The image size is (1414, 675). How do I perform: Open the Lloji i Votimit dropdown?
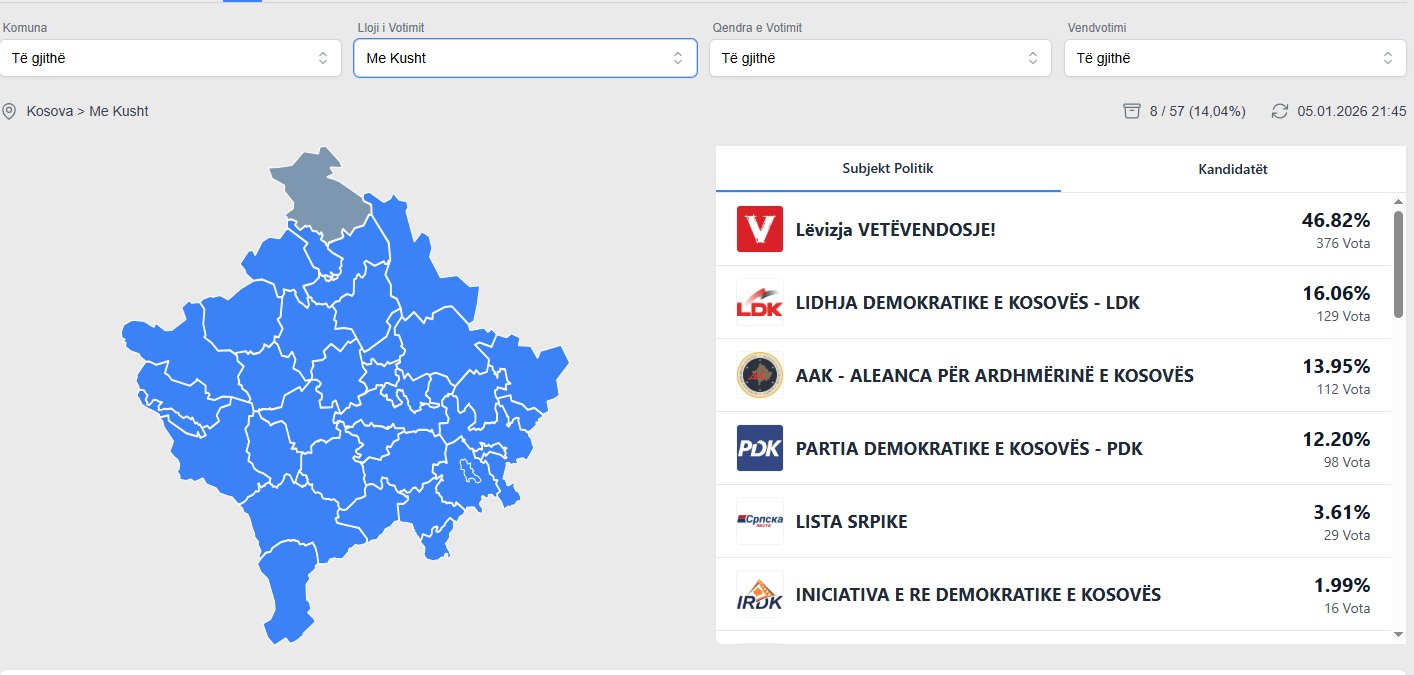[525, 58]
